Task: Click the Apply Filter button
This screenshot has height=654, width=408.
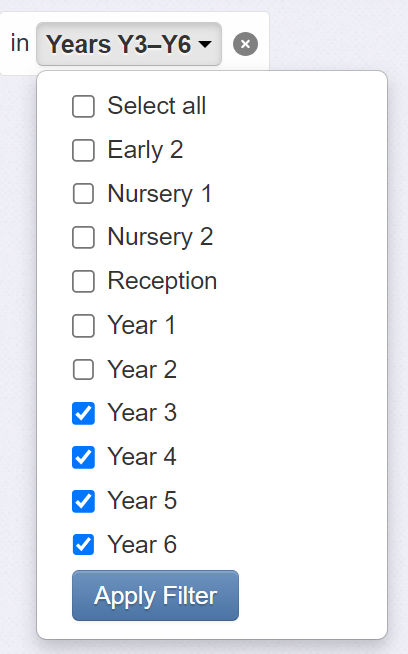Action: (x=155, y=595)
